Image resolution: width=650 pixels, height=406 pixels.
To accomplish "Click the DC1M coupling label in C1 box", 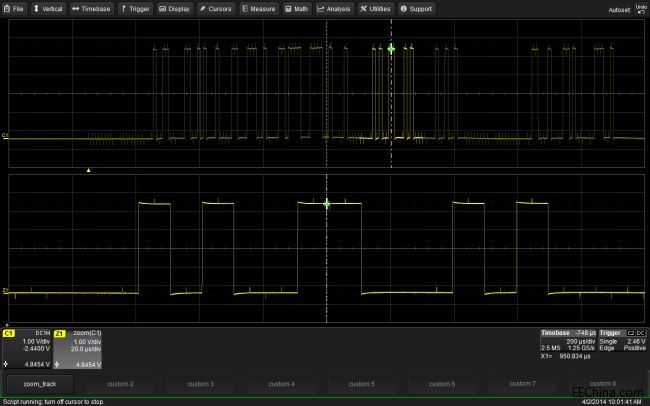I will click(x=43, y=333).
